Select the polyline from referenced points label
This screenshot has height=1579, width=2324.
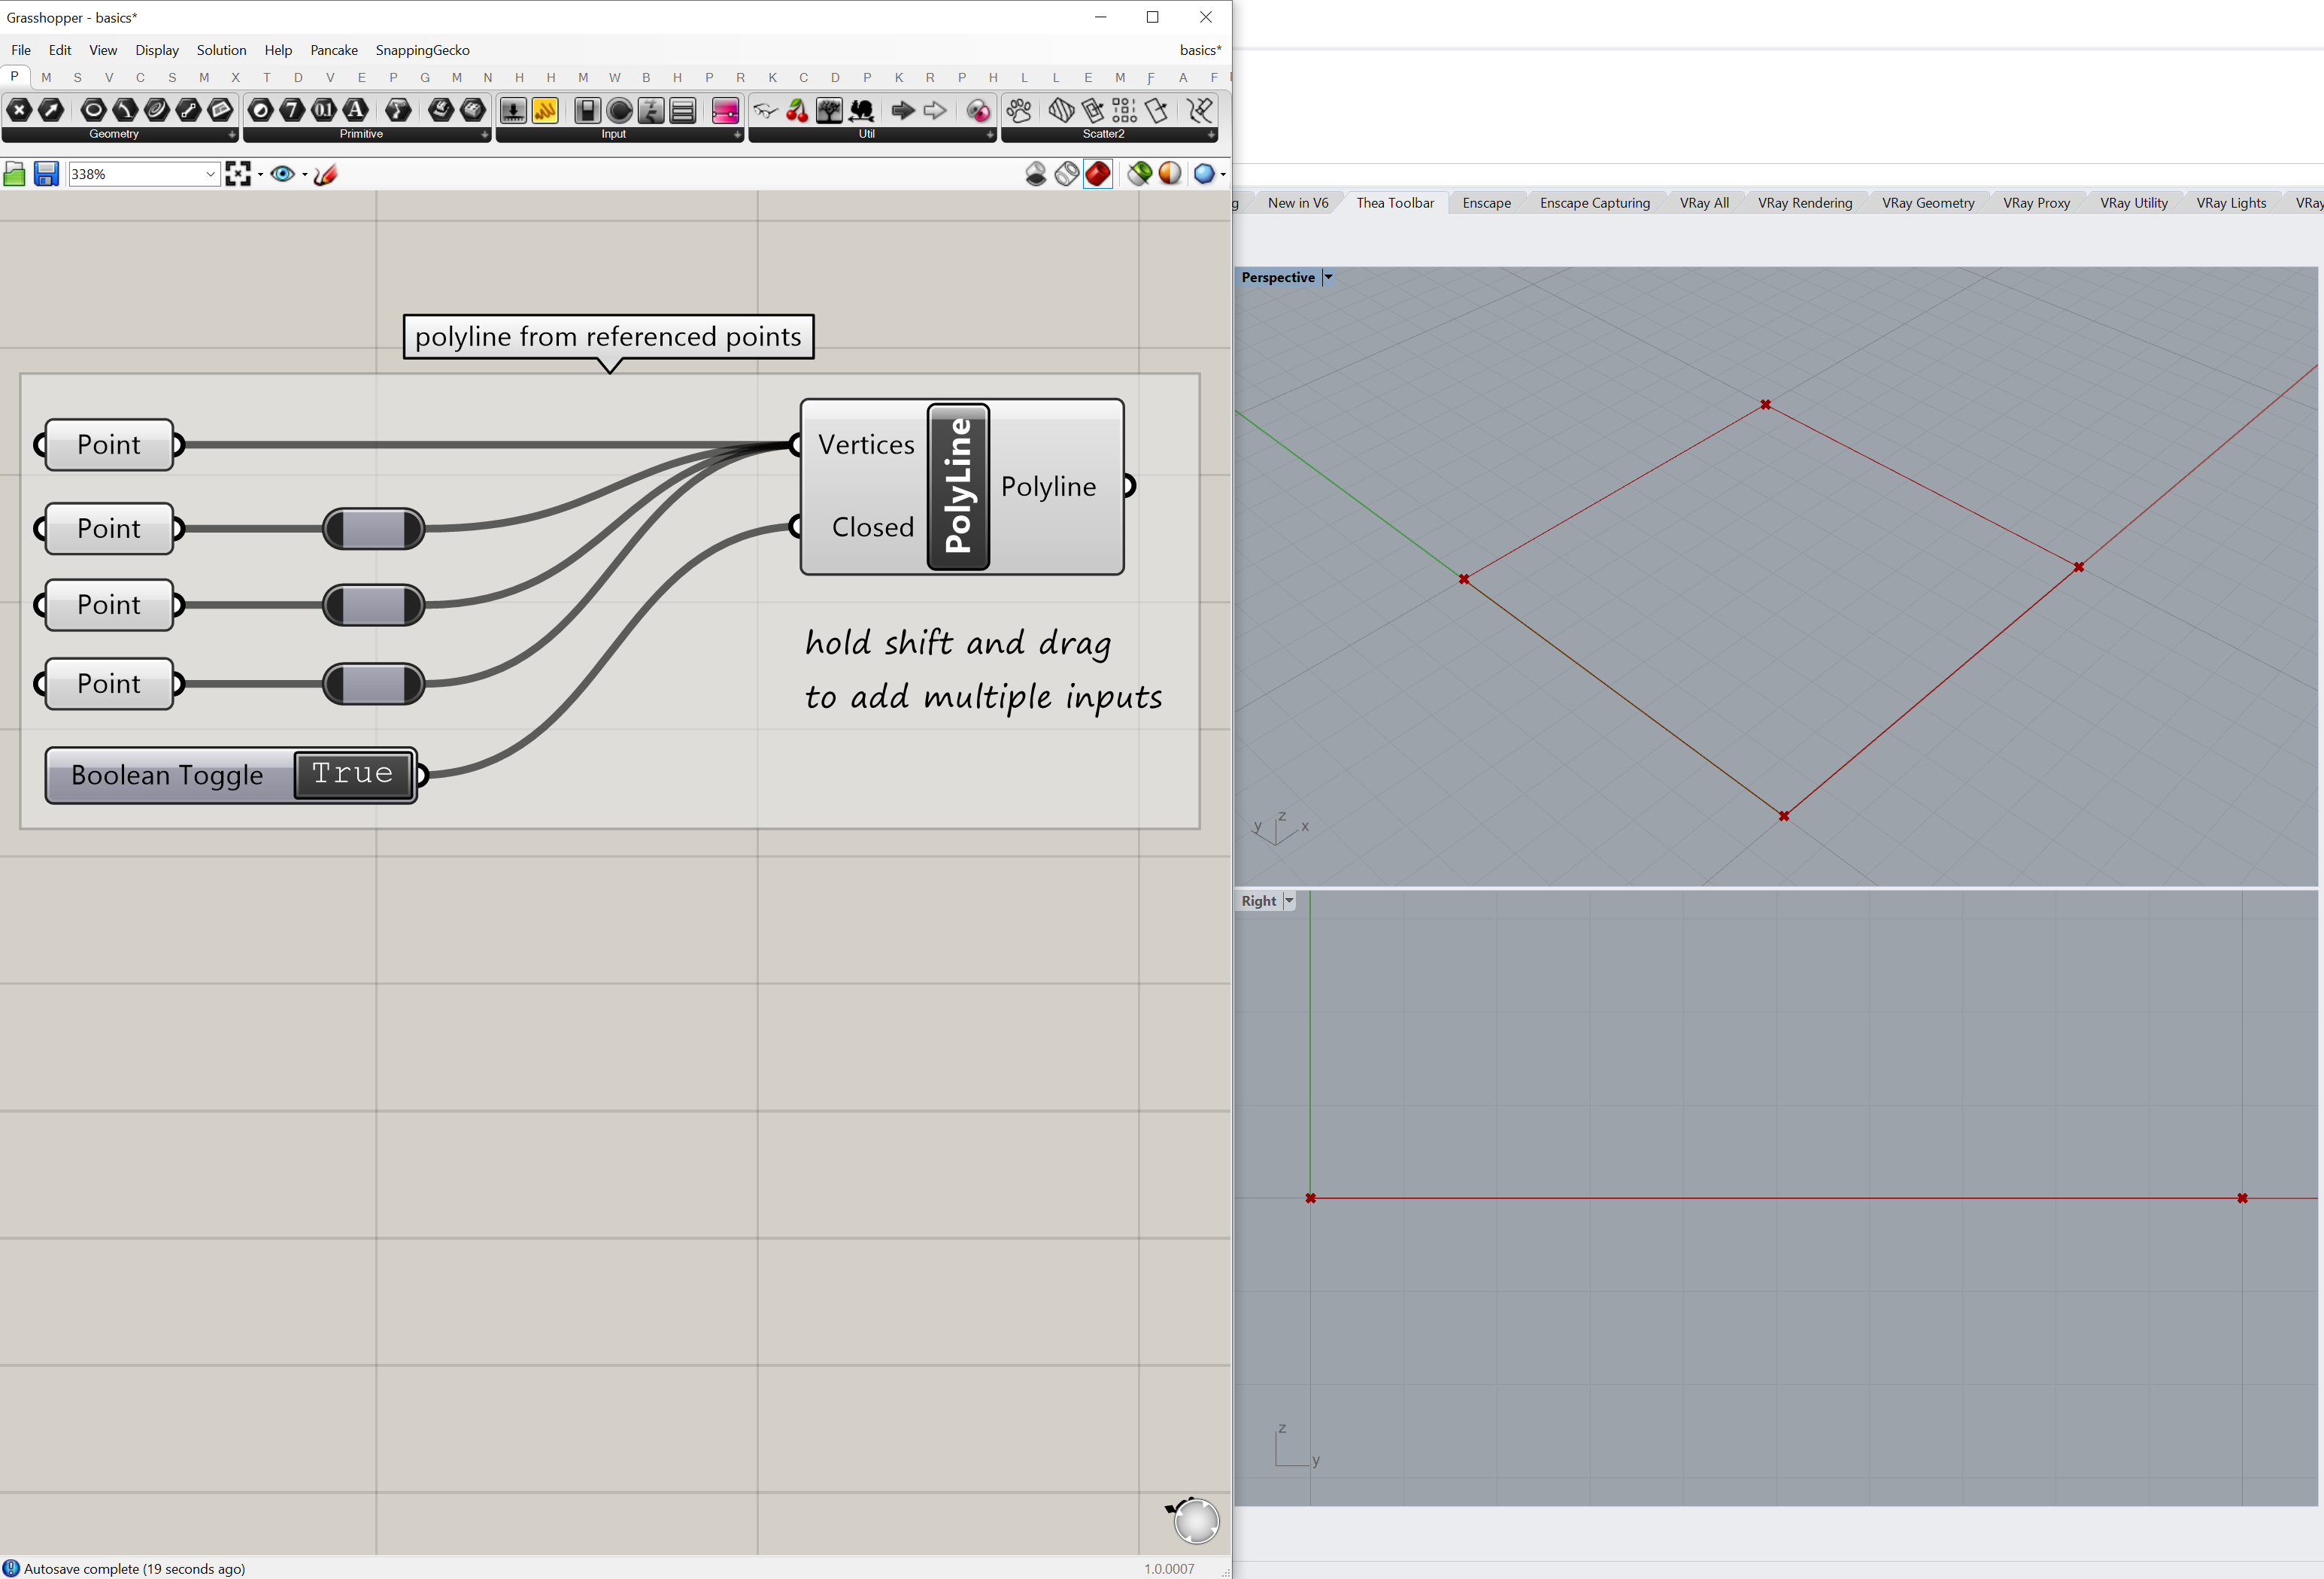coord(608,336)
